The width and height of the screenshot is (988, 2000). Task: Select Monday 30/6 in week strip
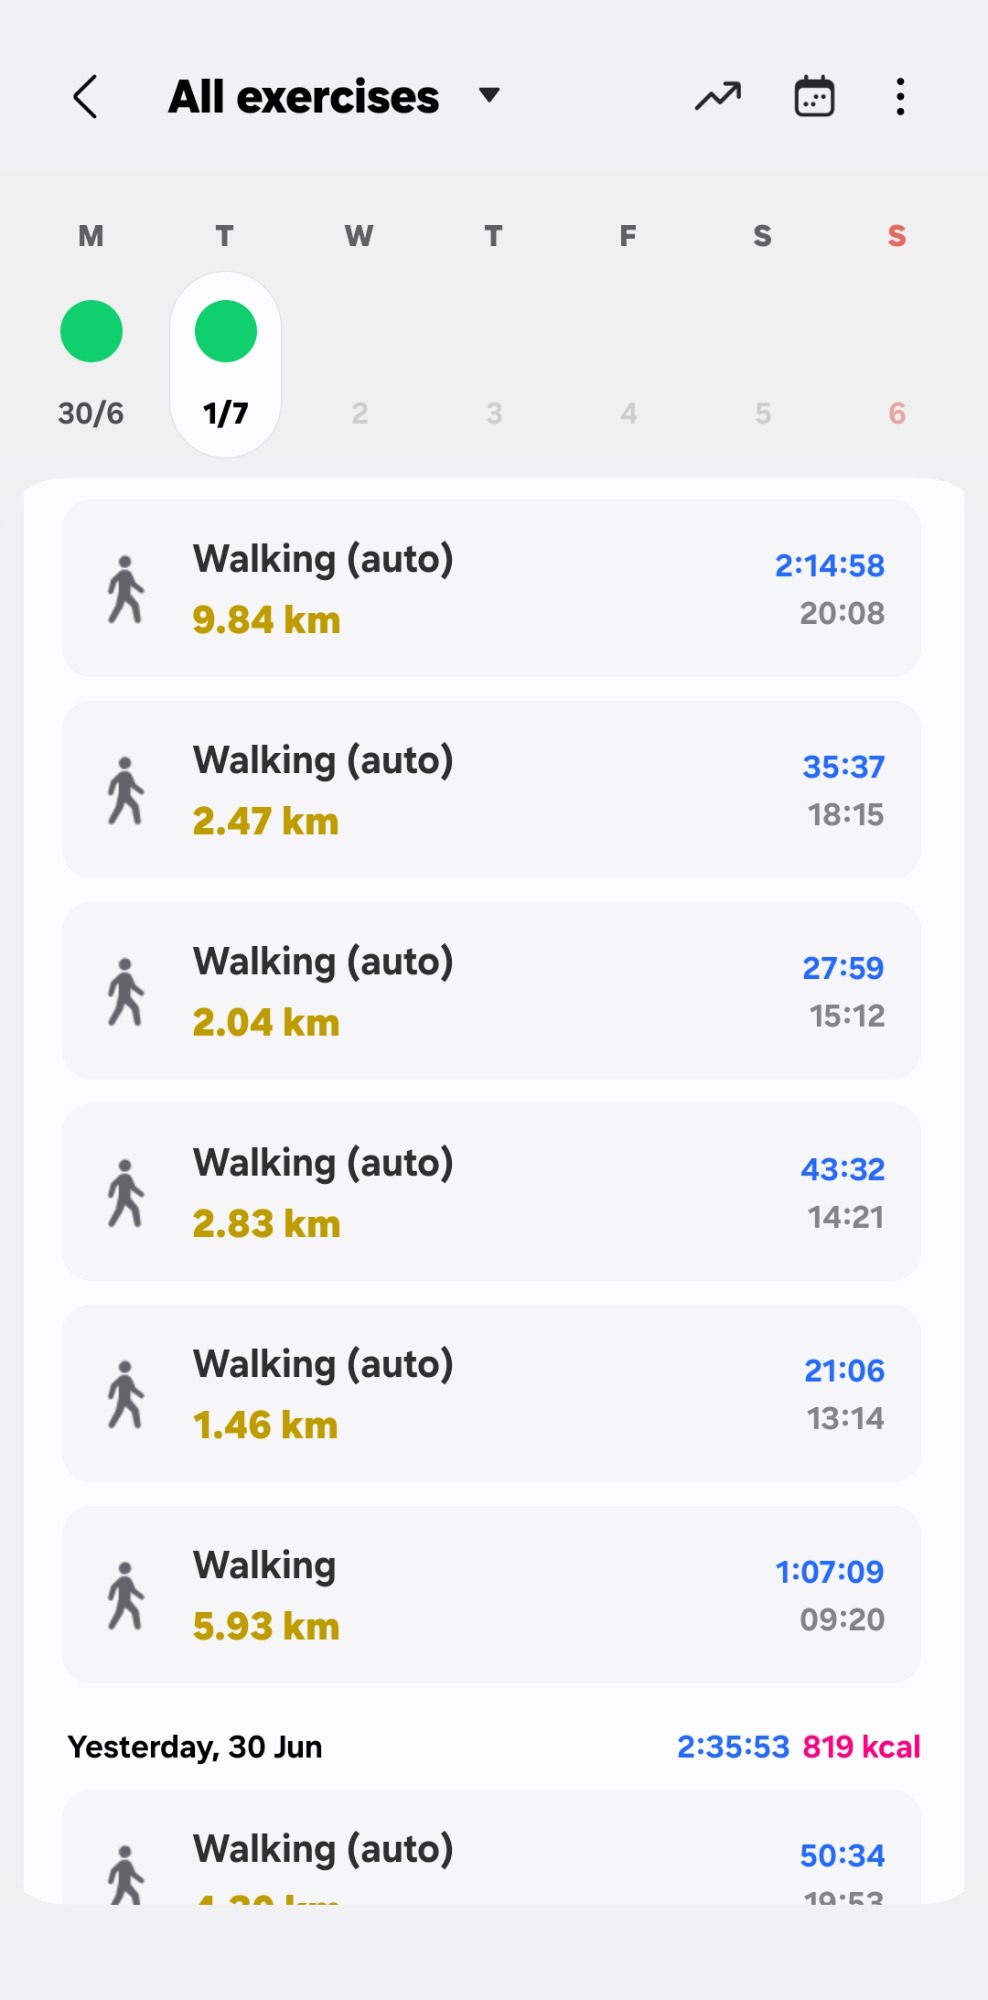[91, 412]
